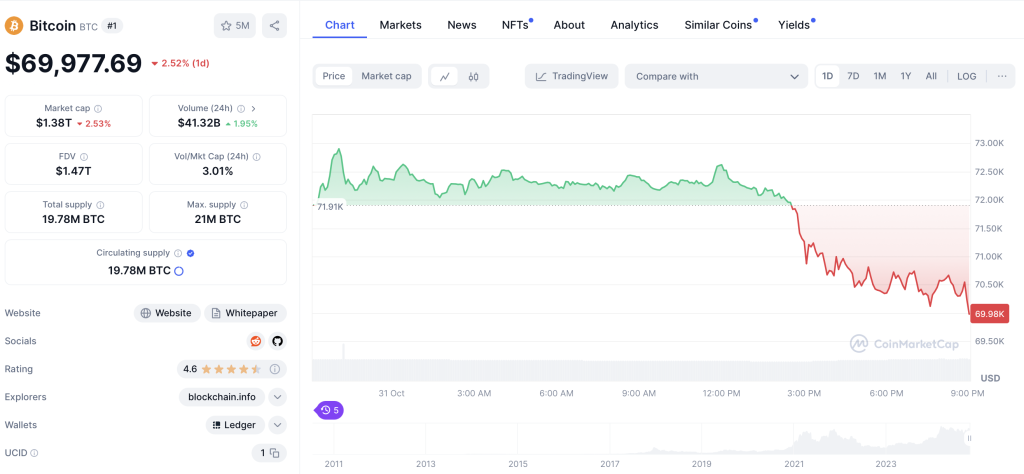Set chart range to 1D
The height and width of the screenshot is (474, 1024).
coord(827,76)
